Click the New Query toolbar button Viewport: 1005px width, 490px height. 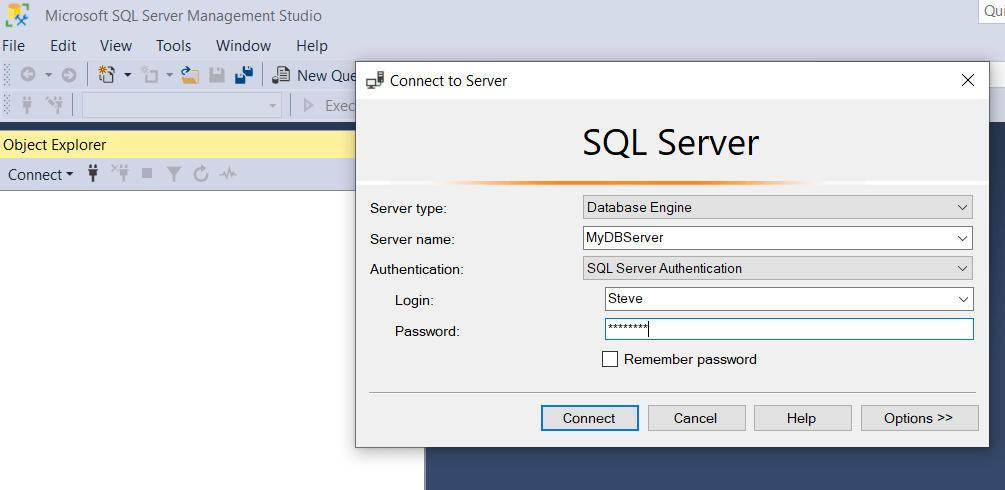pyautogui.click(x=312, y=75)
